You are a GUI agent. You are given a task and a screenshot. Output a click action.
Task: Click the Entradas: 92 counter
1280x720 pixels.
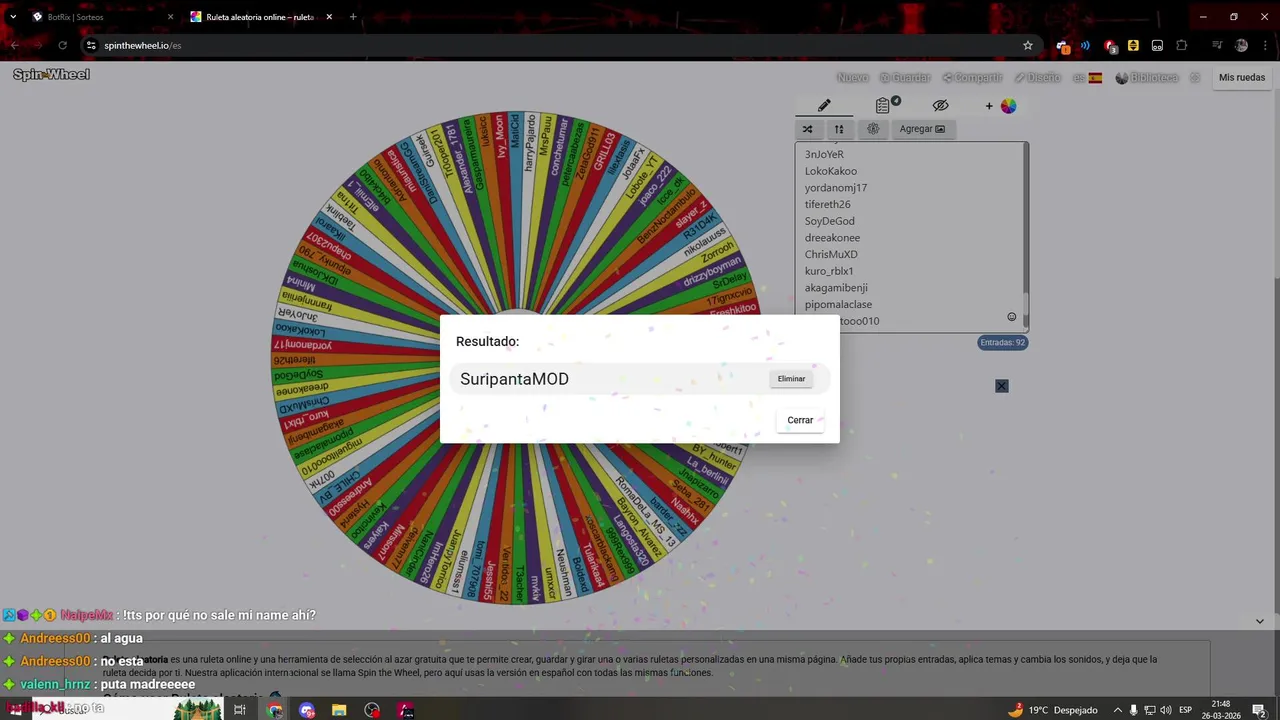click(1002, 342)
